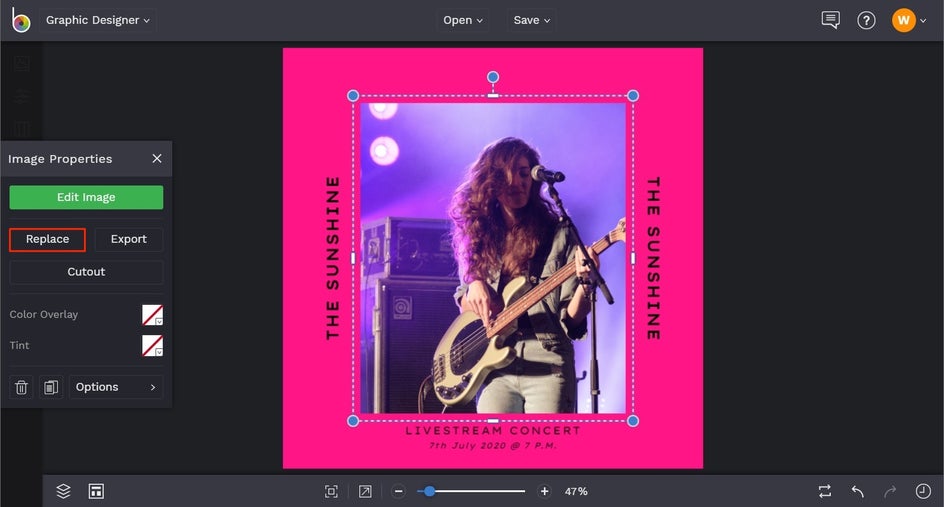Select the left THE SUNSHINE vertical text
This screenshot has width=944, height=507.
332,258
